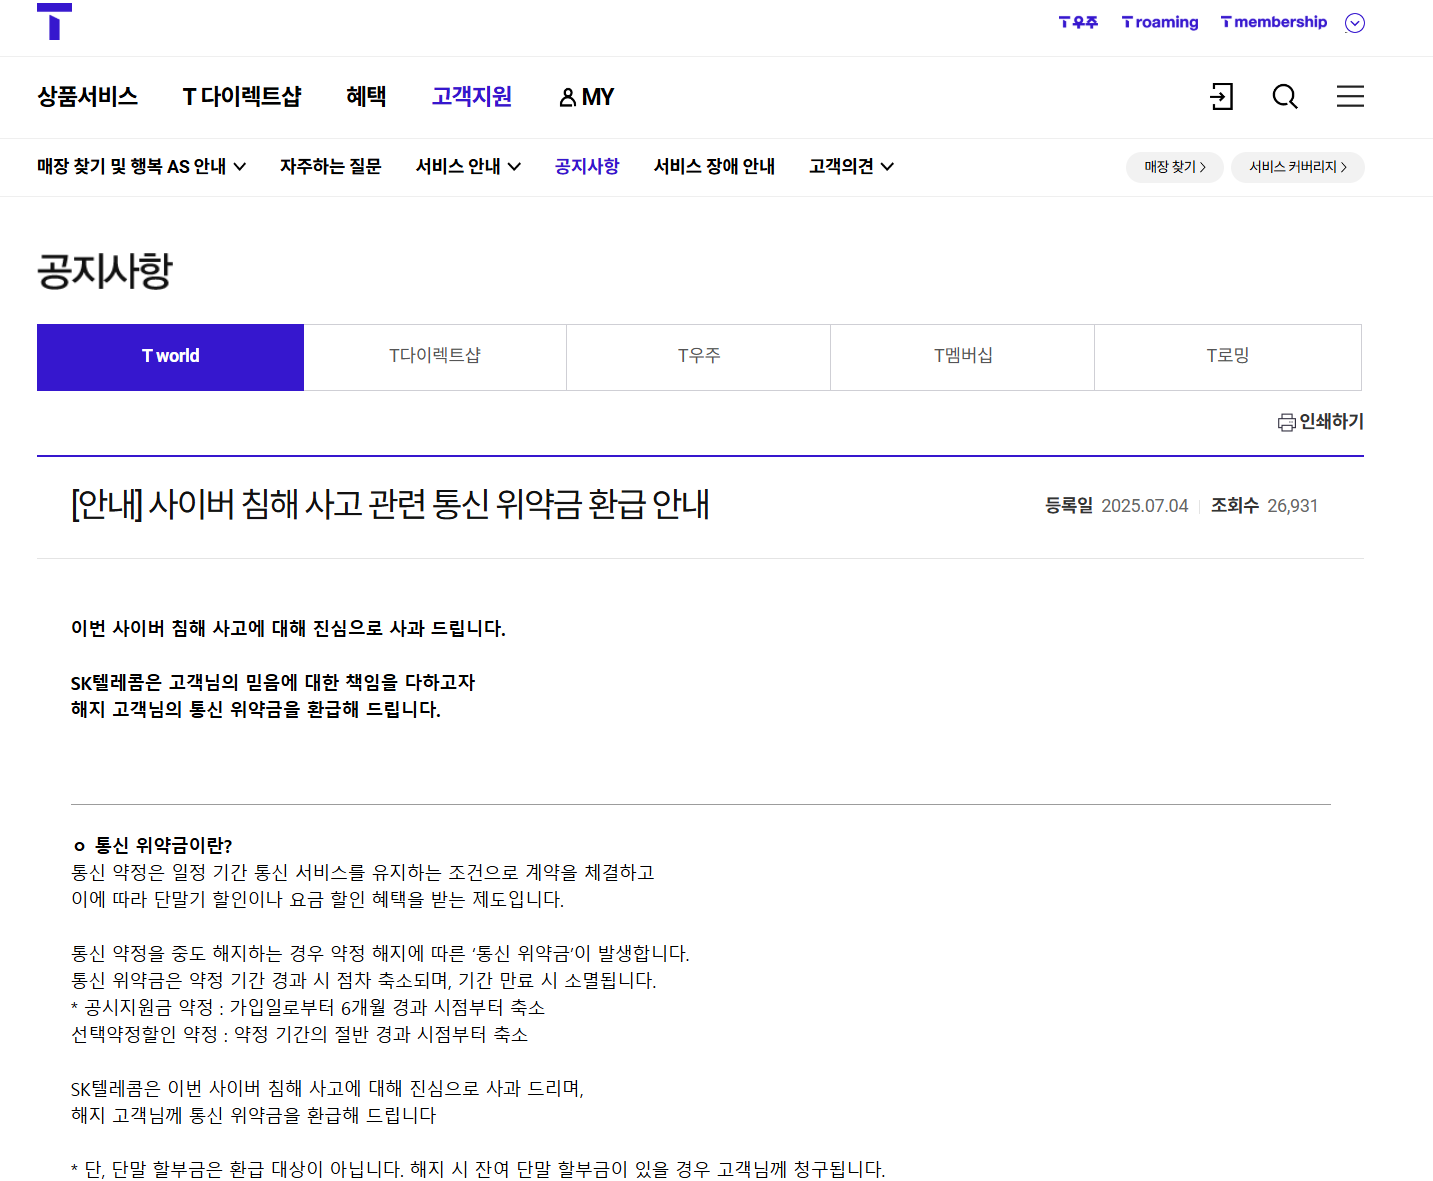The height and width of the screenshot is (1181, 1433).
Task: Click the 서비스 커버리지 pill button
Action: [1298, 167]
